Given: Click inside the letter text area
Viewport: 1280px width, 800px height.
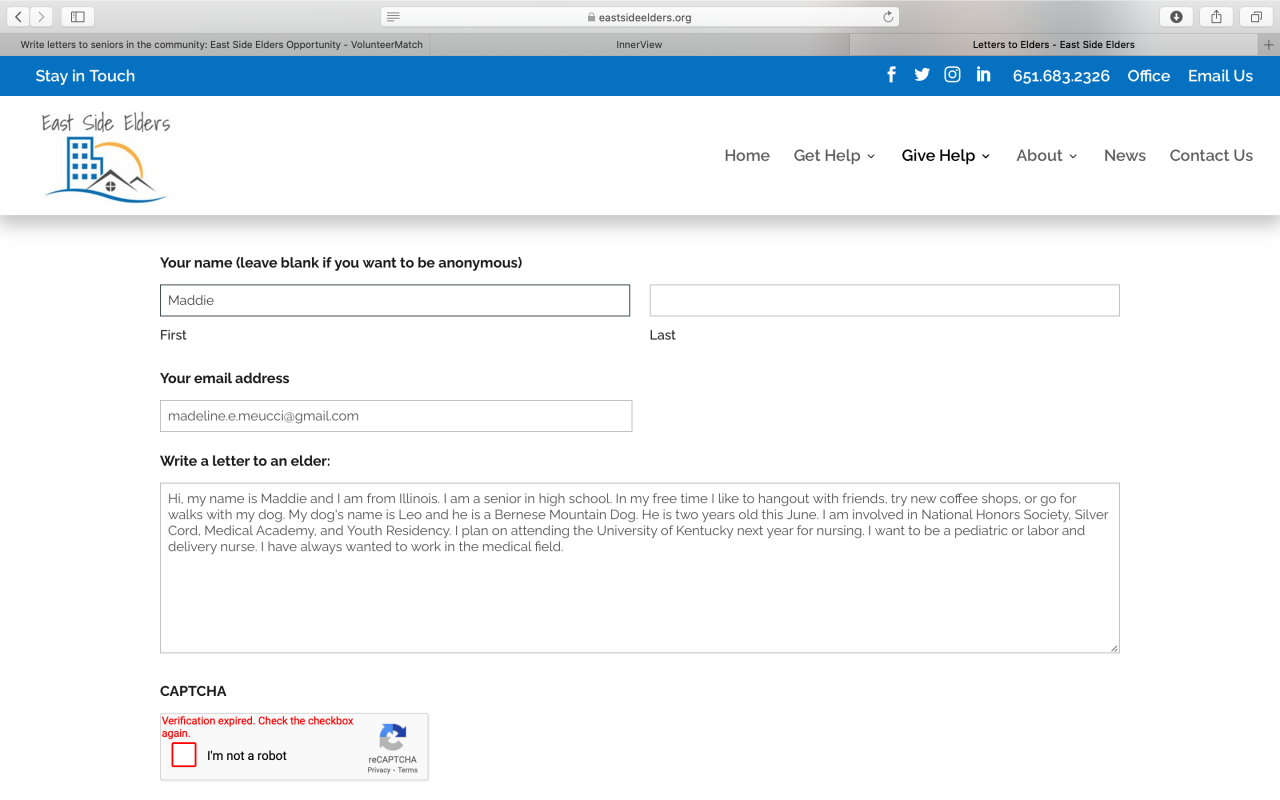Looking at the screenshot, I should click(x=640, y=568).
